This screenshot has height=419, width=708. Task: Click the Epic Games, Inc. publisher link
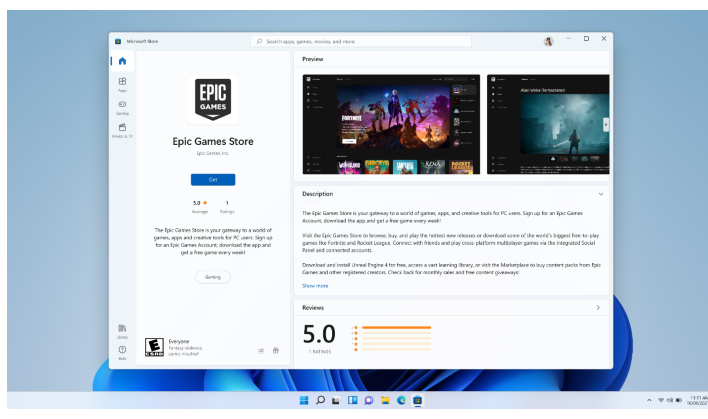tap(213, 154)
